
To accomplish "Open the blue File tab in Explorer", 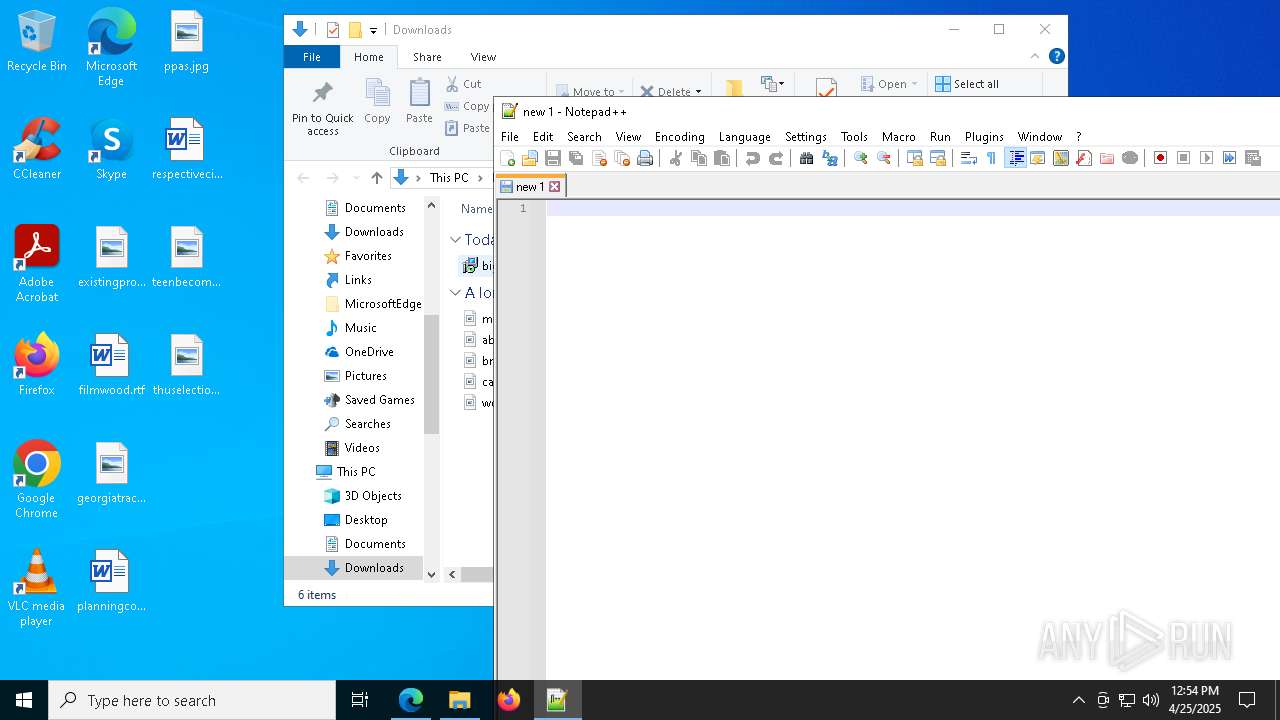I will pyautogui.click(x=312, y=57).
